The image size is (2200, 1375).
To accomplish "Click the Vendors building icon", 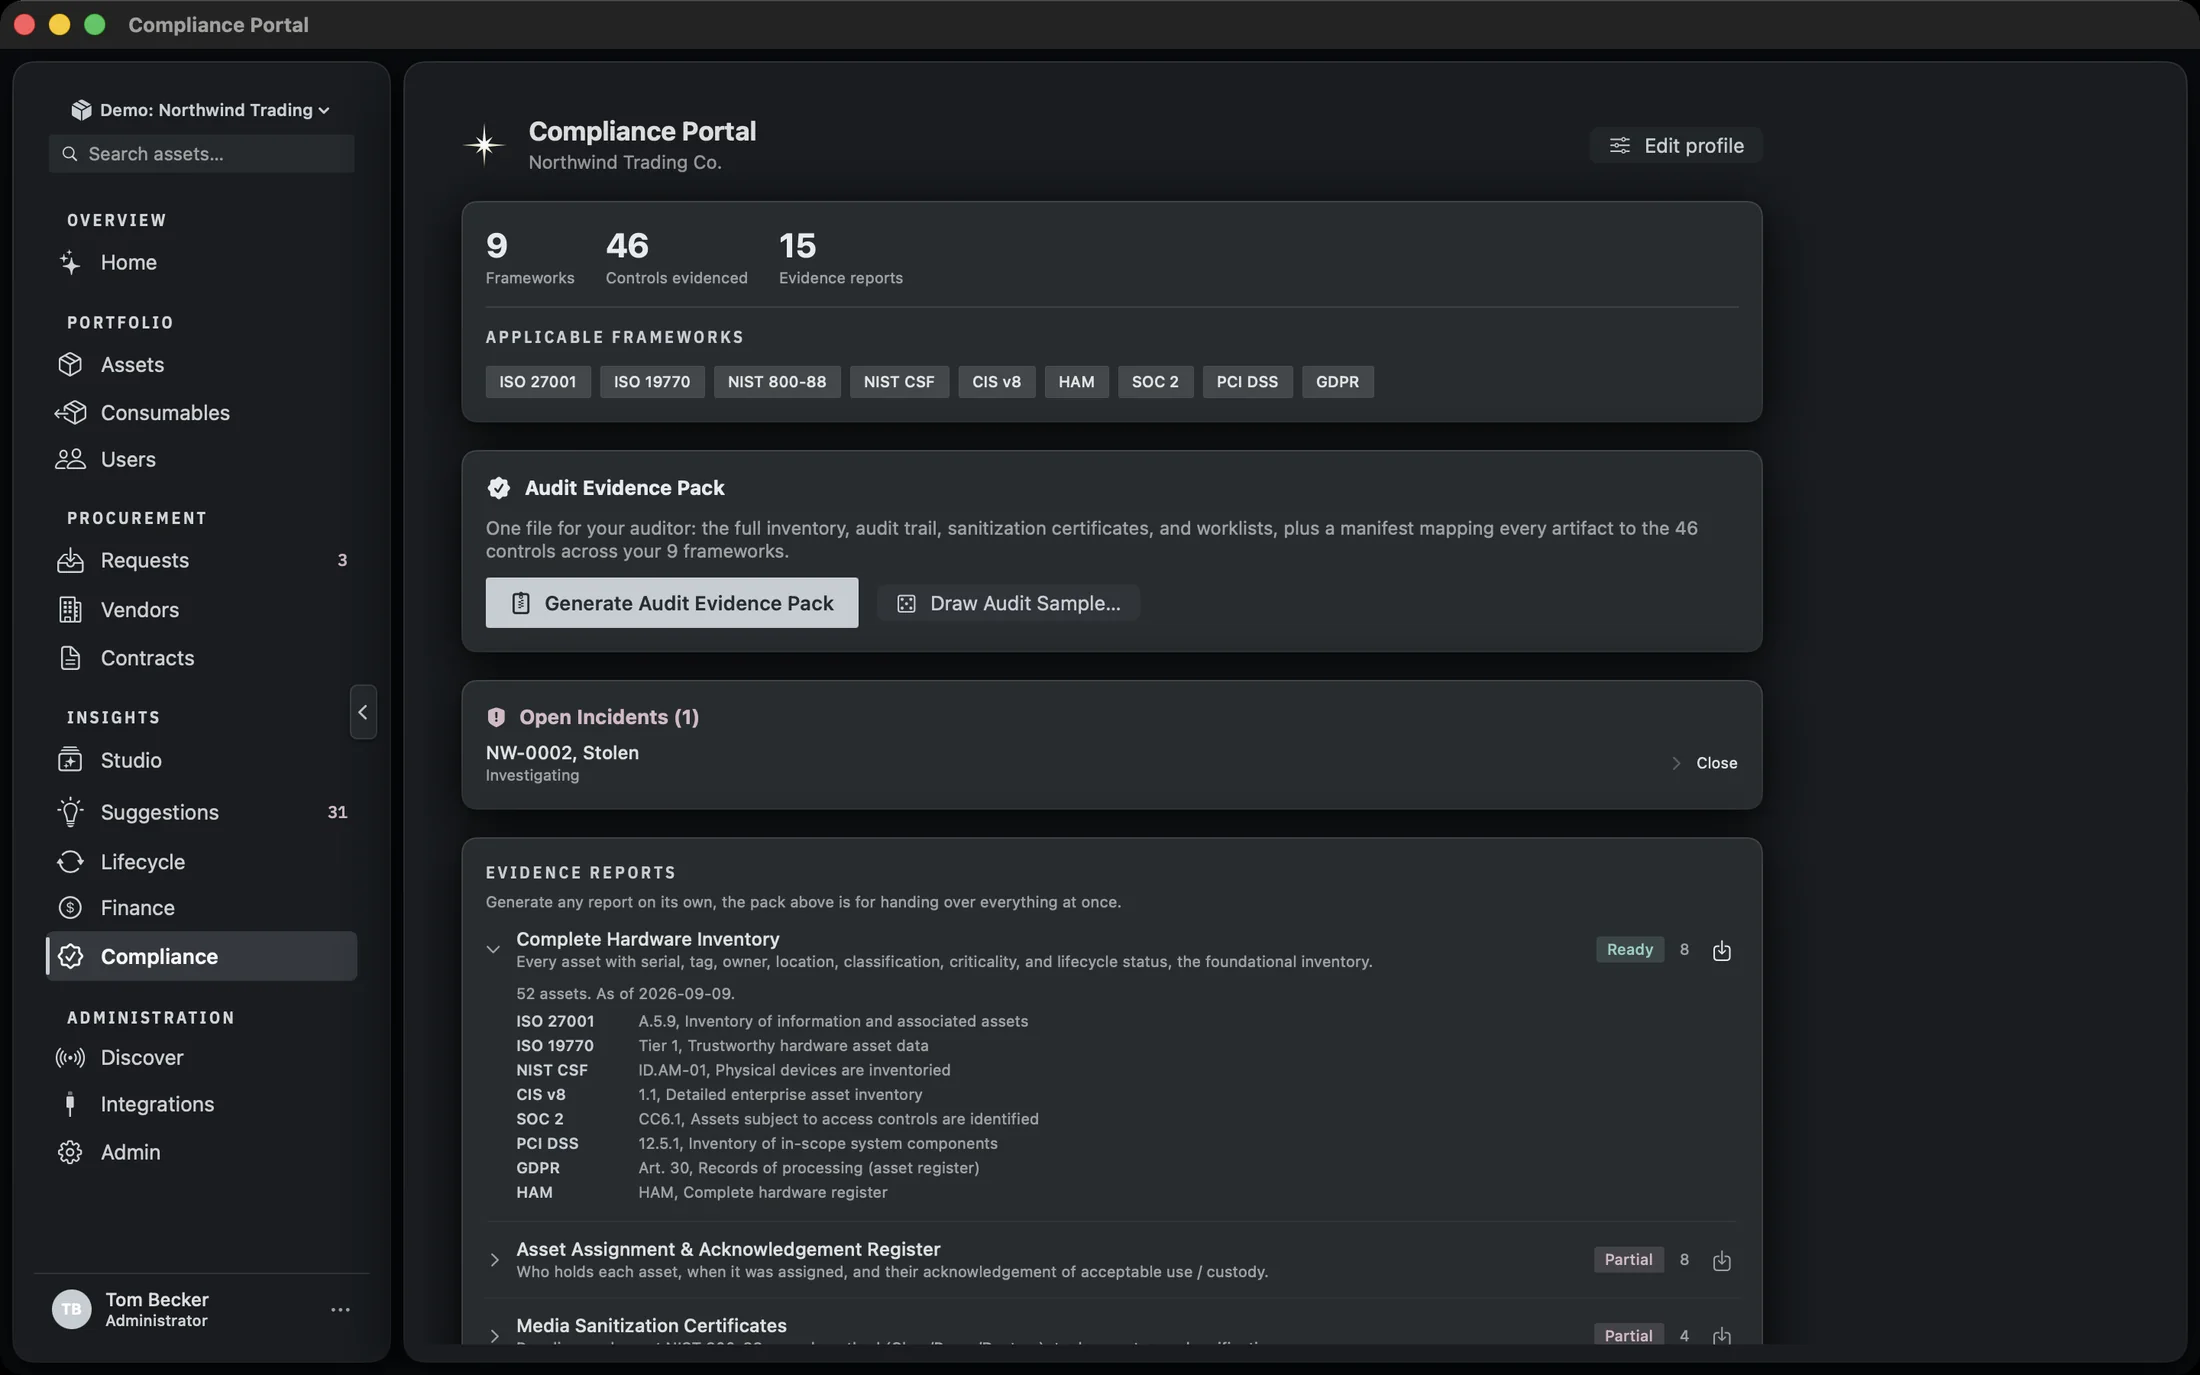I will pos(70,609).
